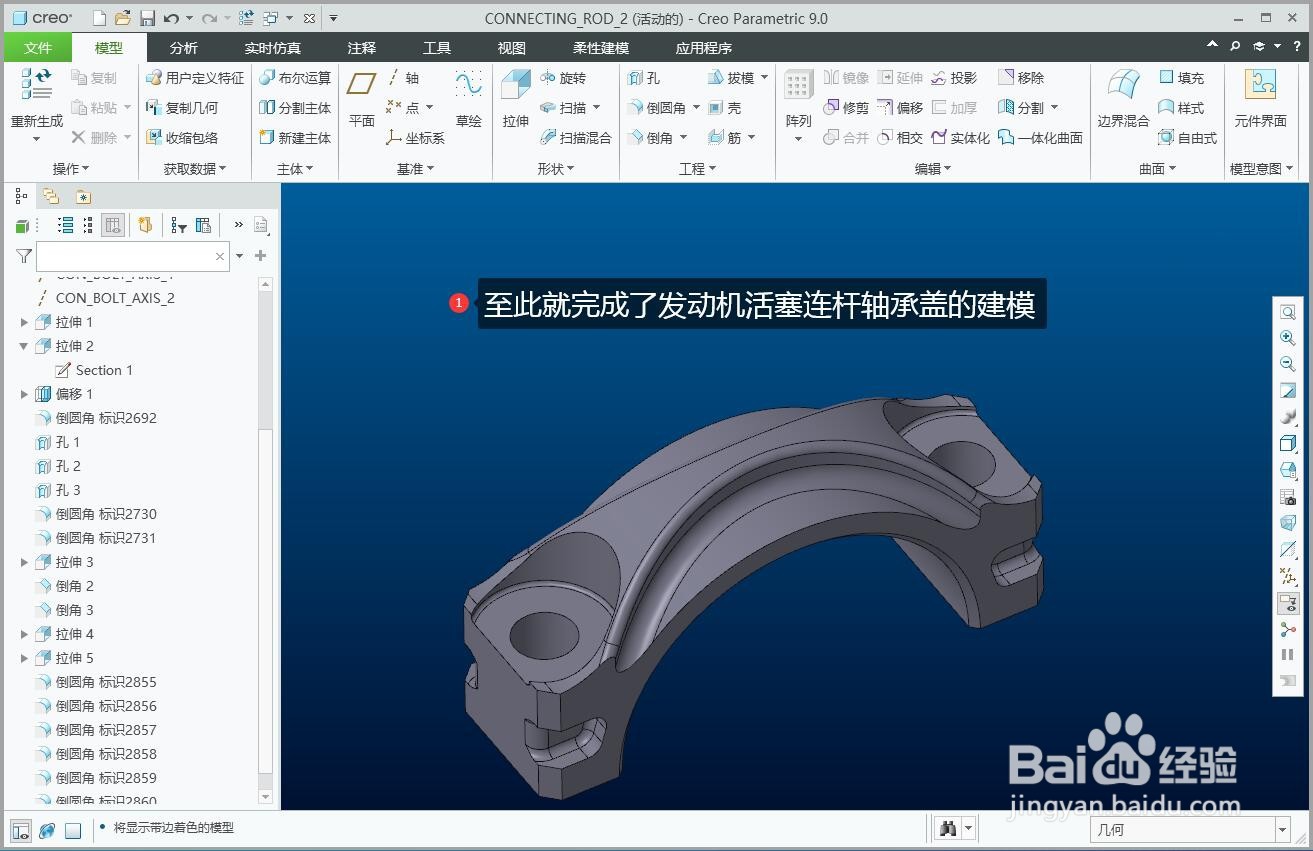Click New Body (新建主体) button
Viewport: 1313px width, 851px height.
(295, 138)
